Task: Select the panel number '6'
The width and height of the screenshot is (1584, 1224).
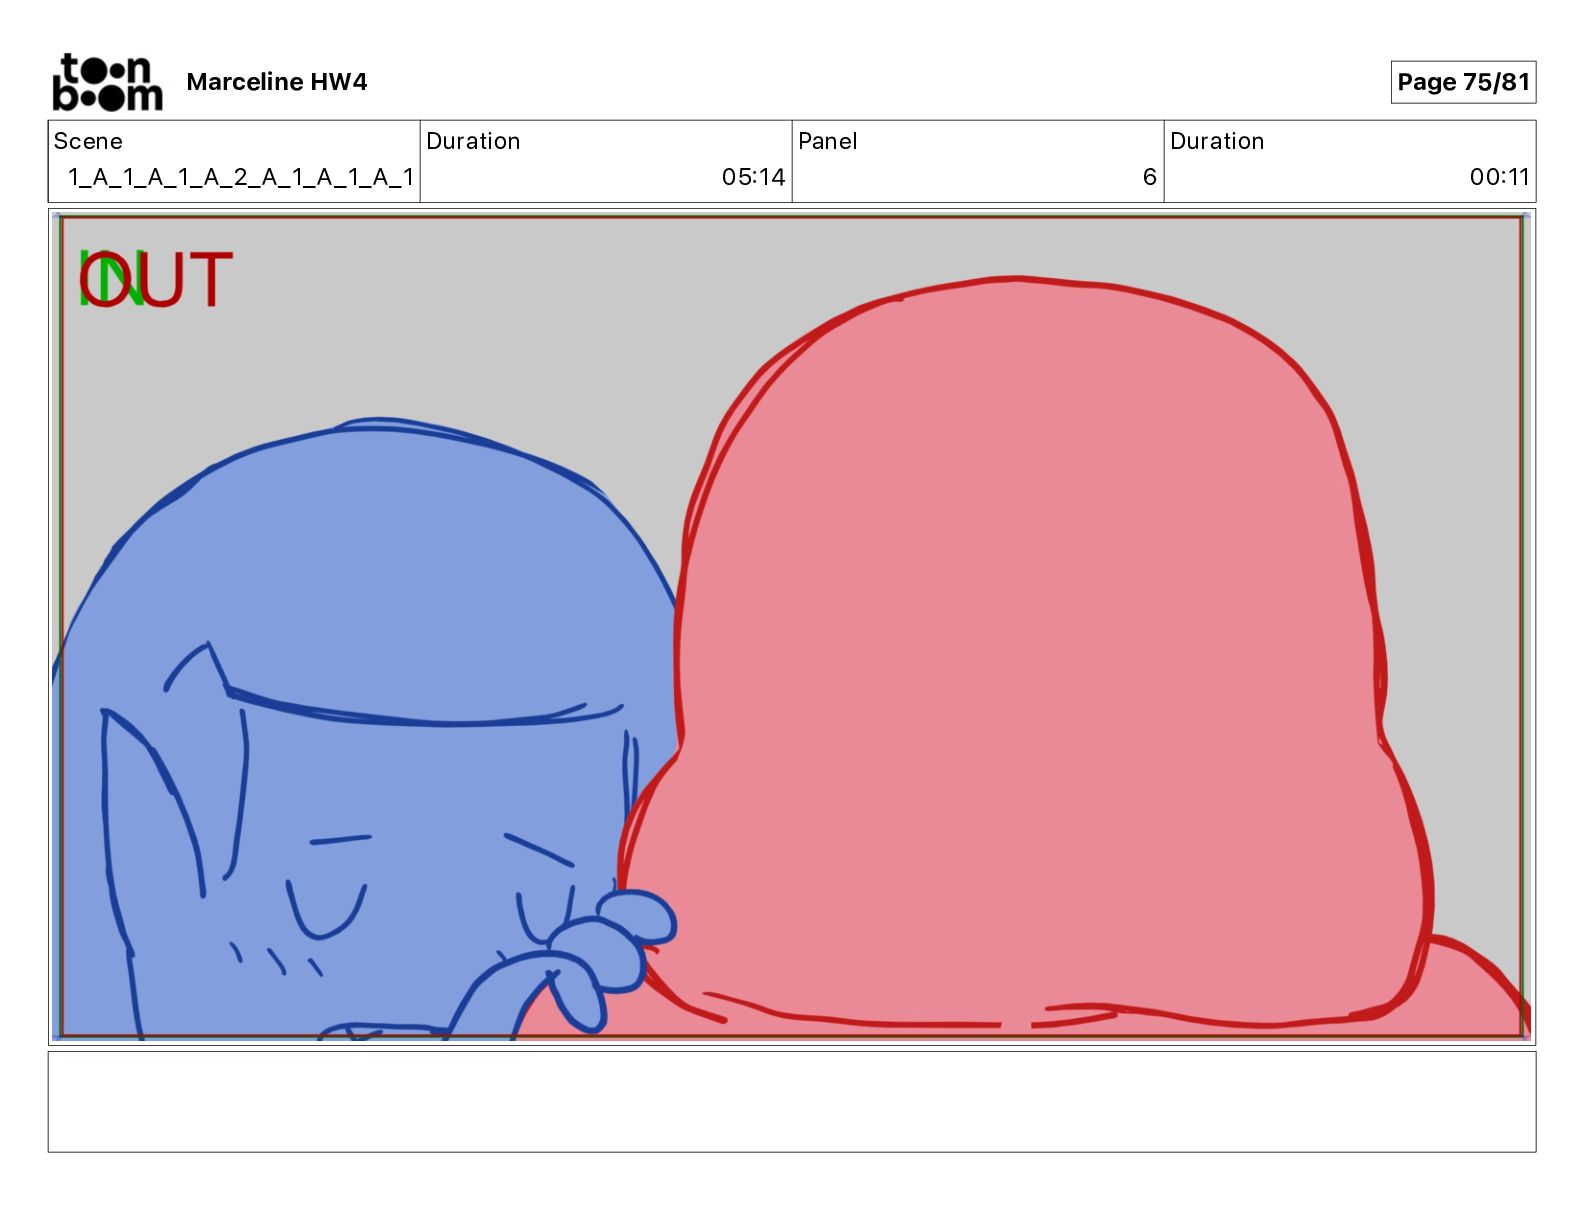Action: [x=1150, y=177]
